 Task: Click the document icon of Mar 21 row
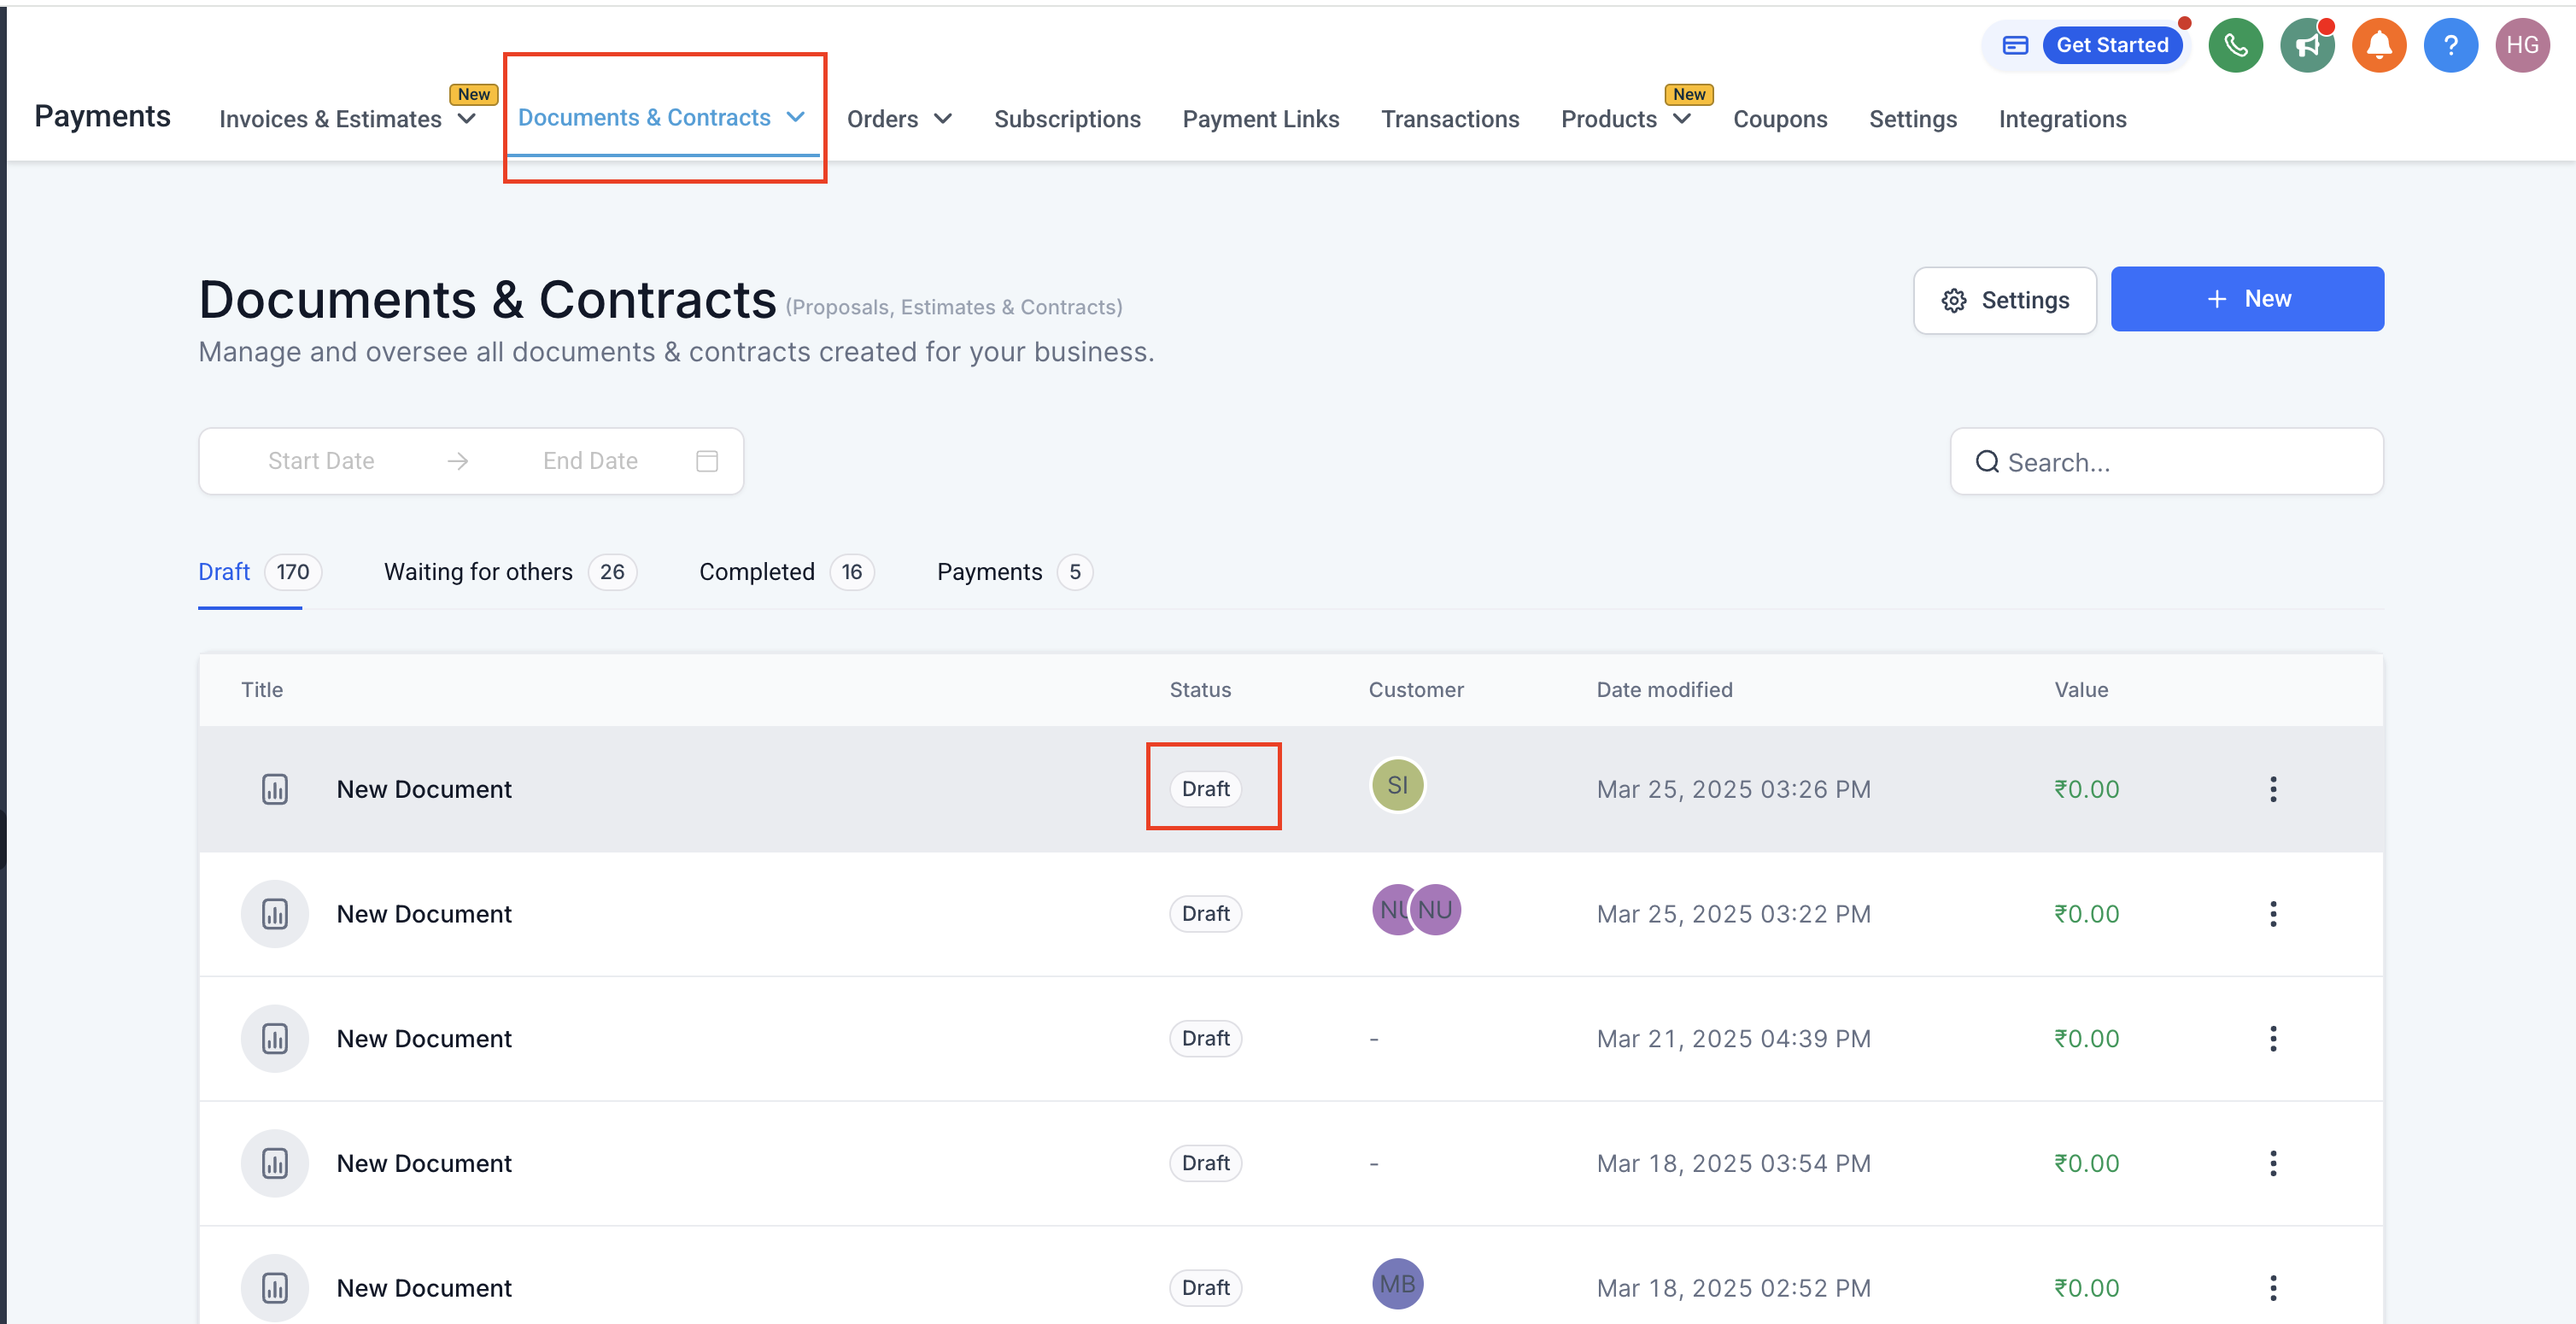274,1038
